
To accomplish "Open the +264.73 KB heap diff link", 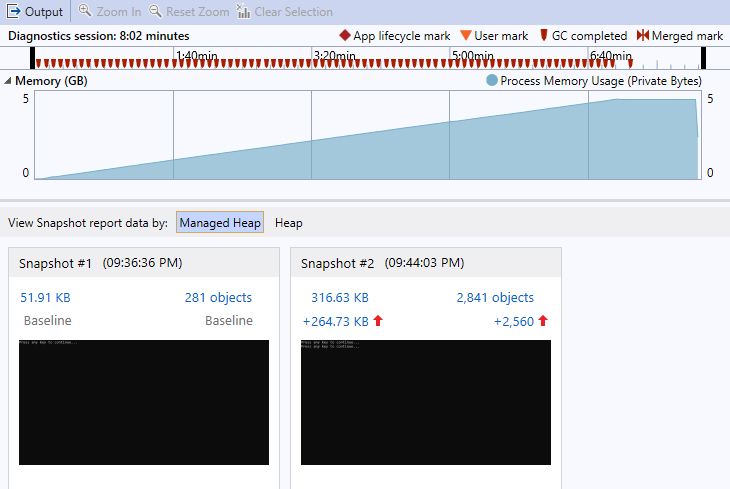I will pyautogui.click(x=336, y=321).
